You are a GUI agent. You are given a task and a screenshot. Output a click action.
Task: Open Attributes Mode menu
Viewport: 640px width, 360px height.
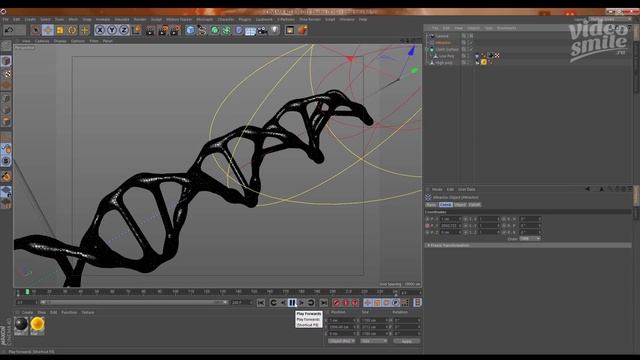coord(437,189)
